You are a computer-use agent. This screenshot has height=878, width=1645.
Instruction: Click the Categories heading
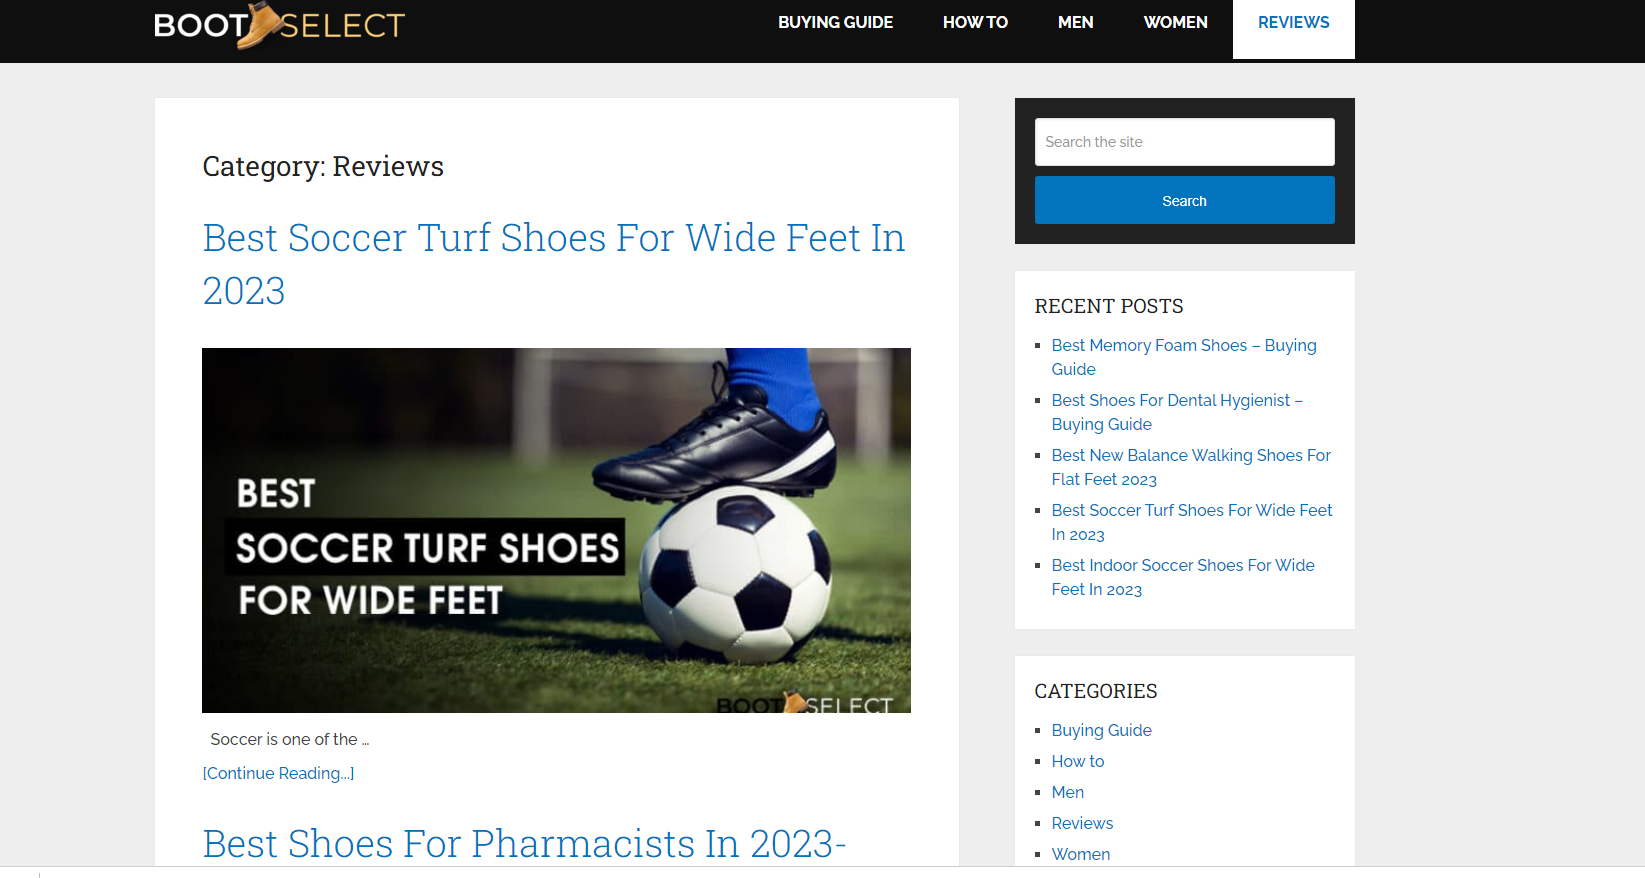[x=1096, y=691]
